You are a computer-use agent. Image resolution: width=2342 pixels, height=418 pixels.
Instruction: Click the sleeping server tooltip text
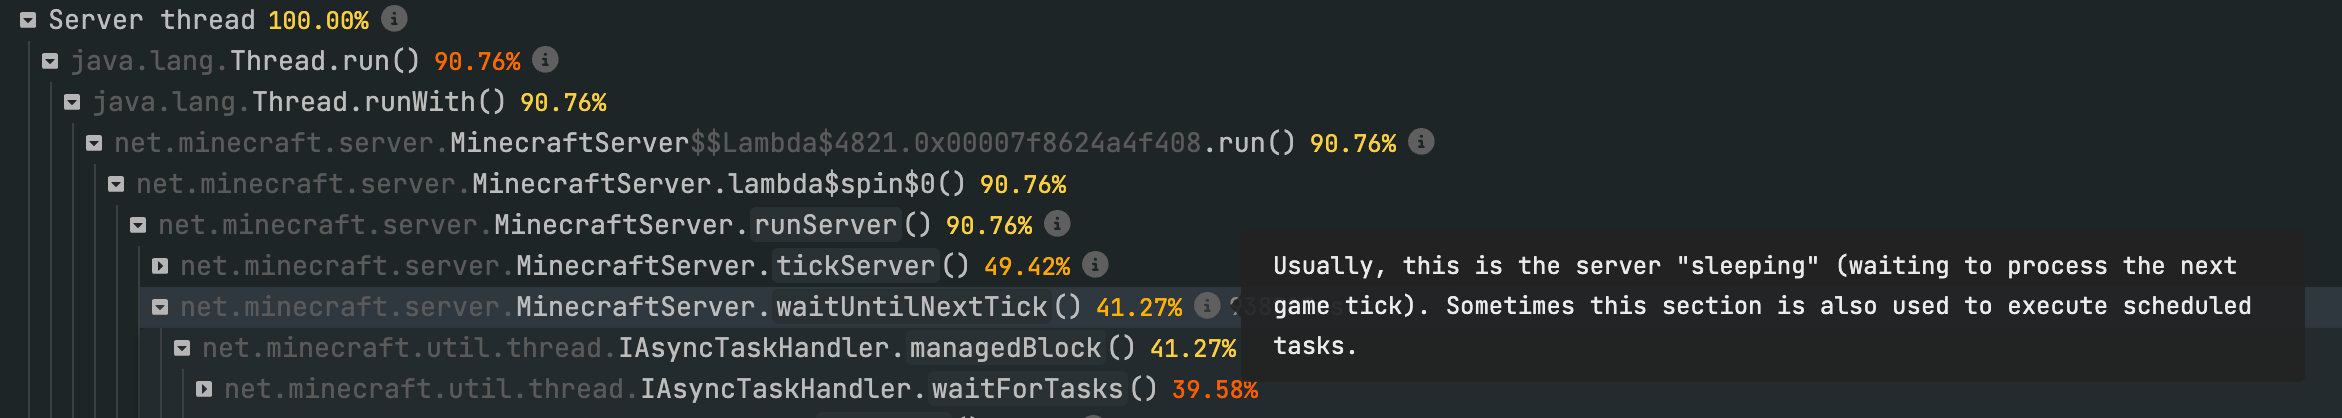pos(1760,306)
